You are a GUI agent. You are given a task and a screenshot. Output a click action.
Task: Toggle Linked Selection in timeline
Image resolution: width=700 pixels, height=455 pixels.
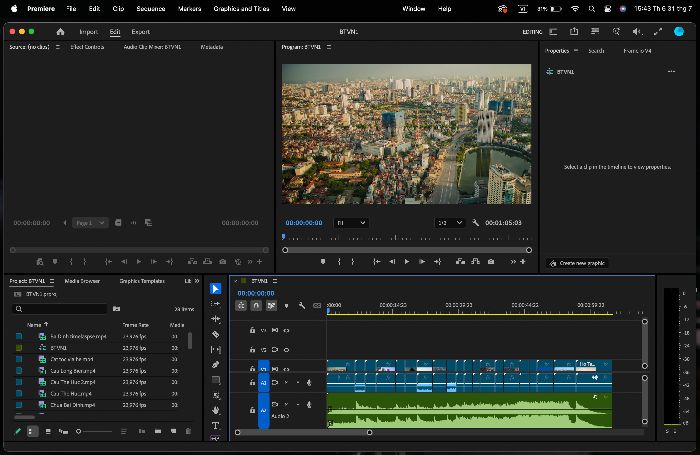click(271, 306)
